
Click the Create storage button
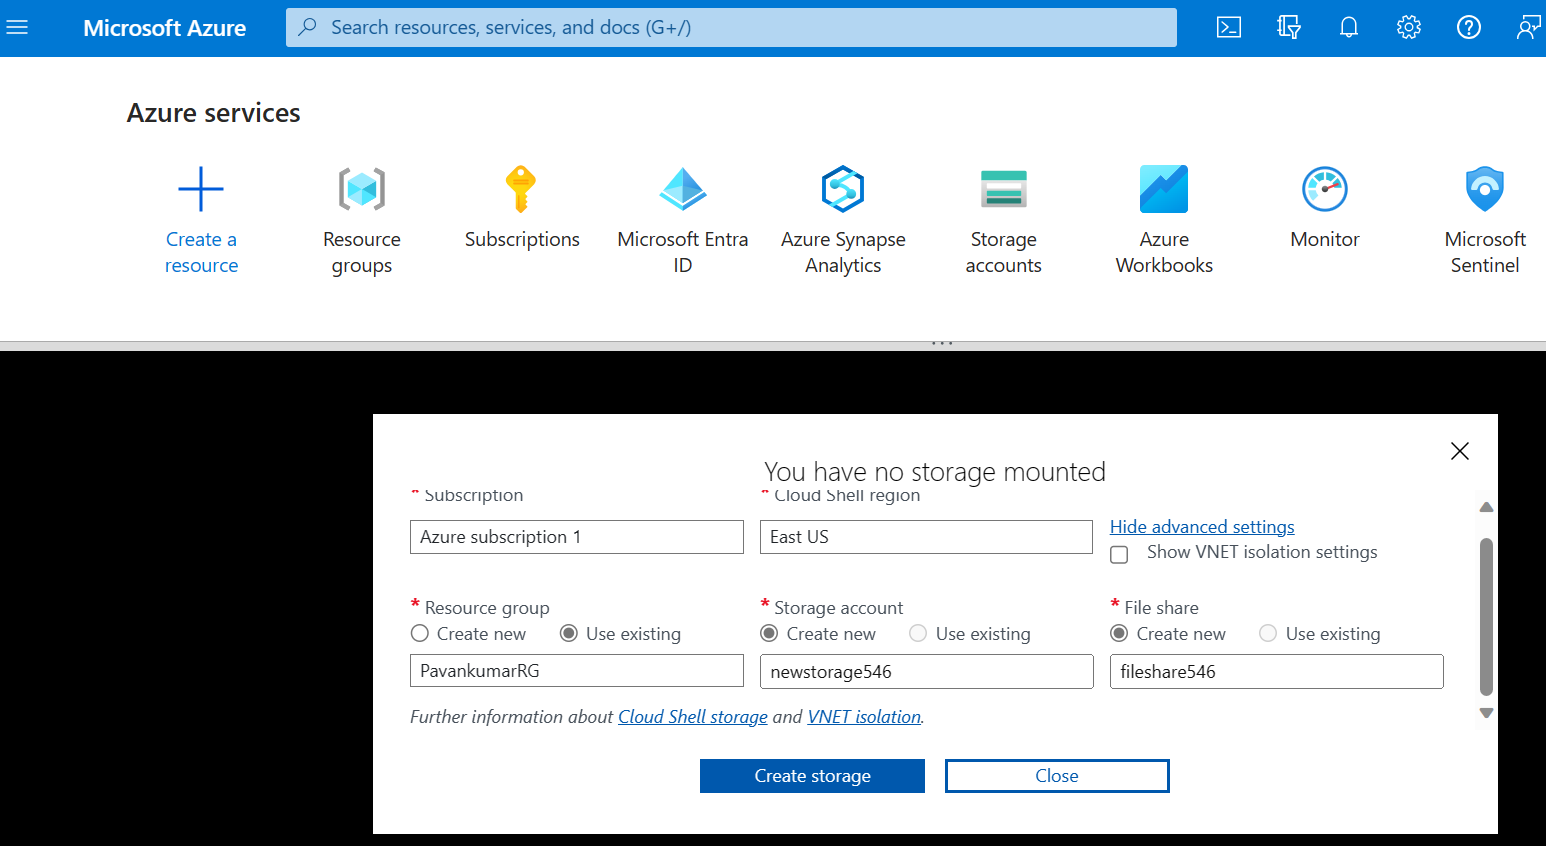812,776
